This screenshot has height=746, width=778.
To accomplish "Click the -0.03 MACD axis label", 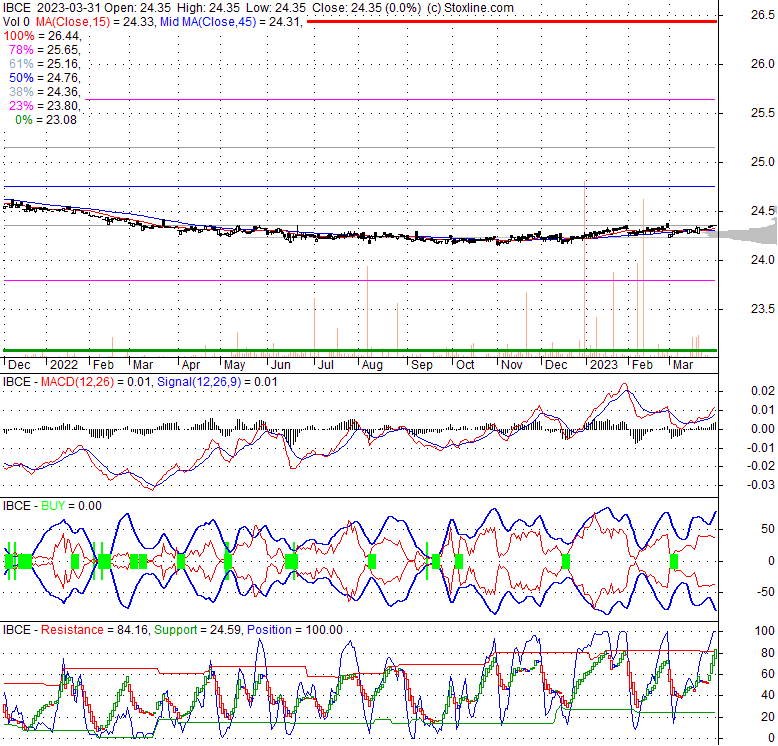I will click(761, 485).
